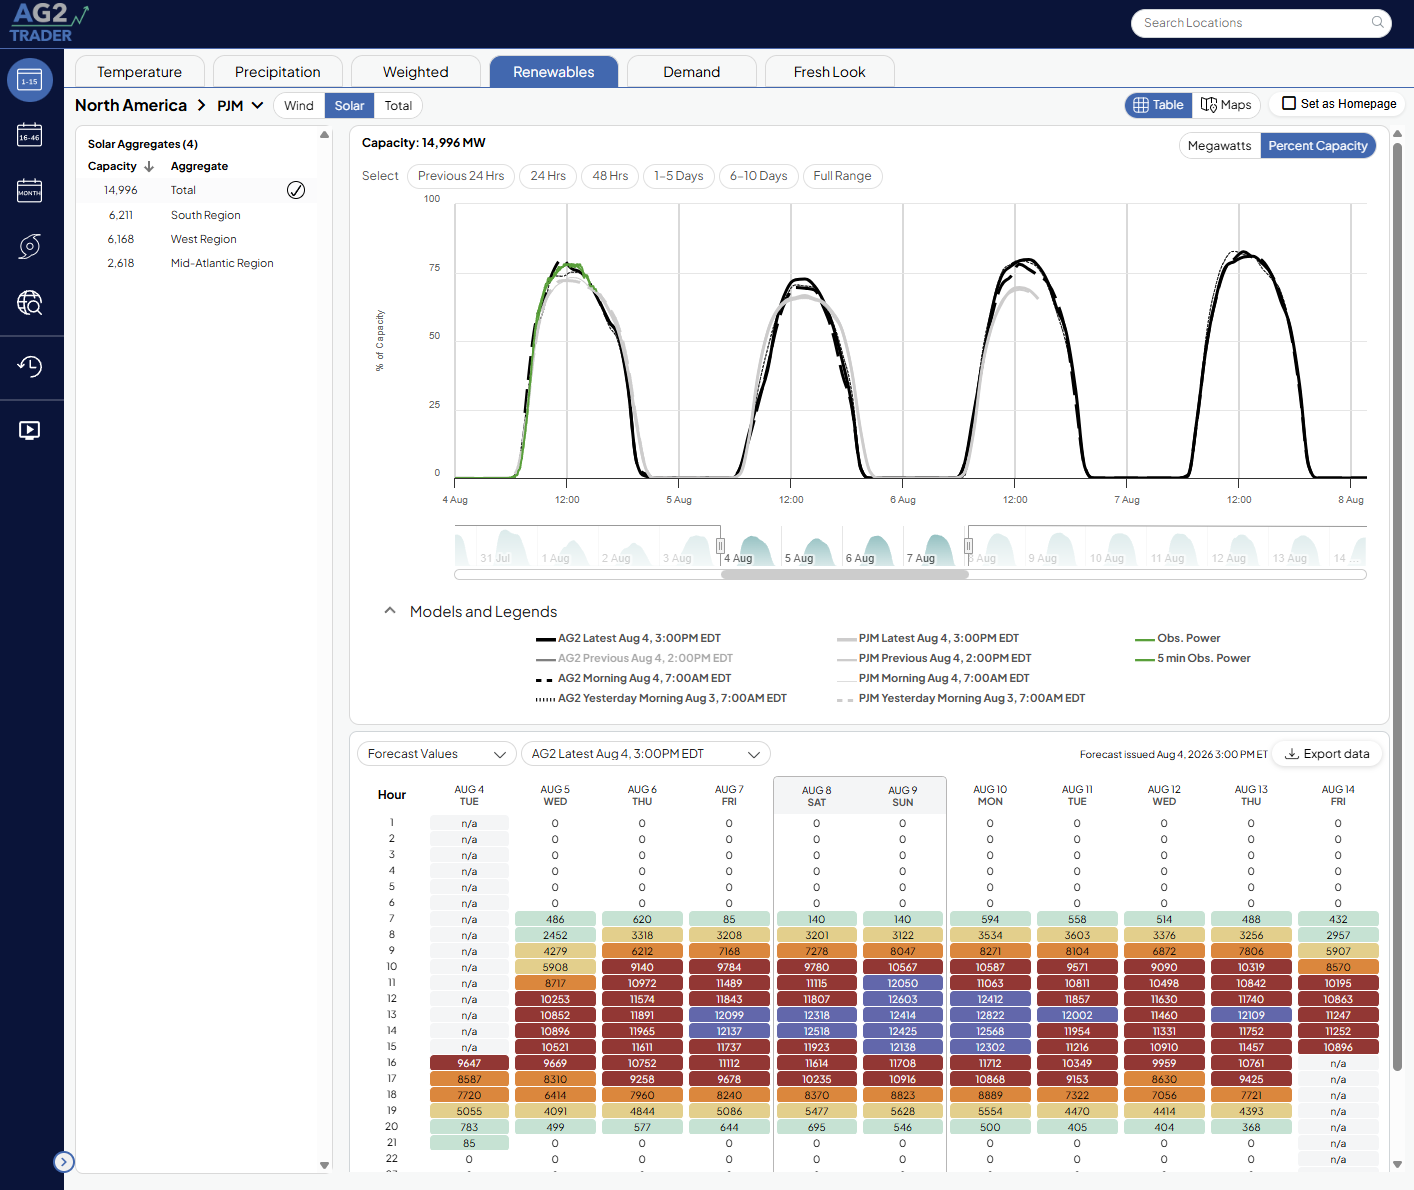Enable the Set as Homepage checkbox
The width and height of the screenshot is (1414, 1190).
[x=1289, y=103]
